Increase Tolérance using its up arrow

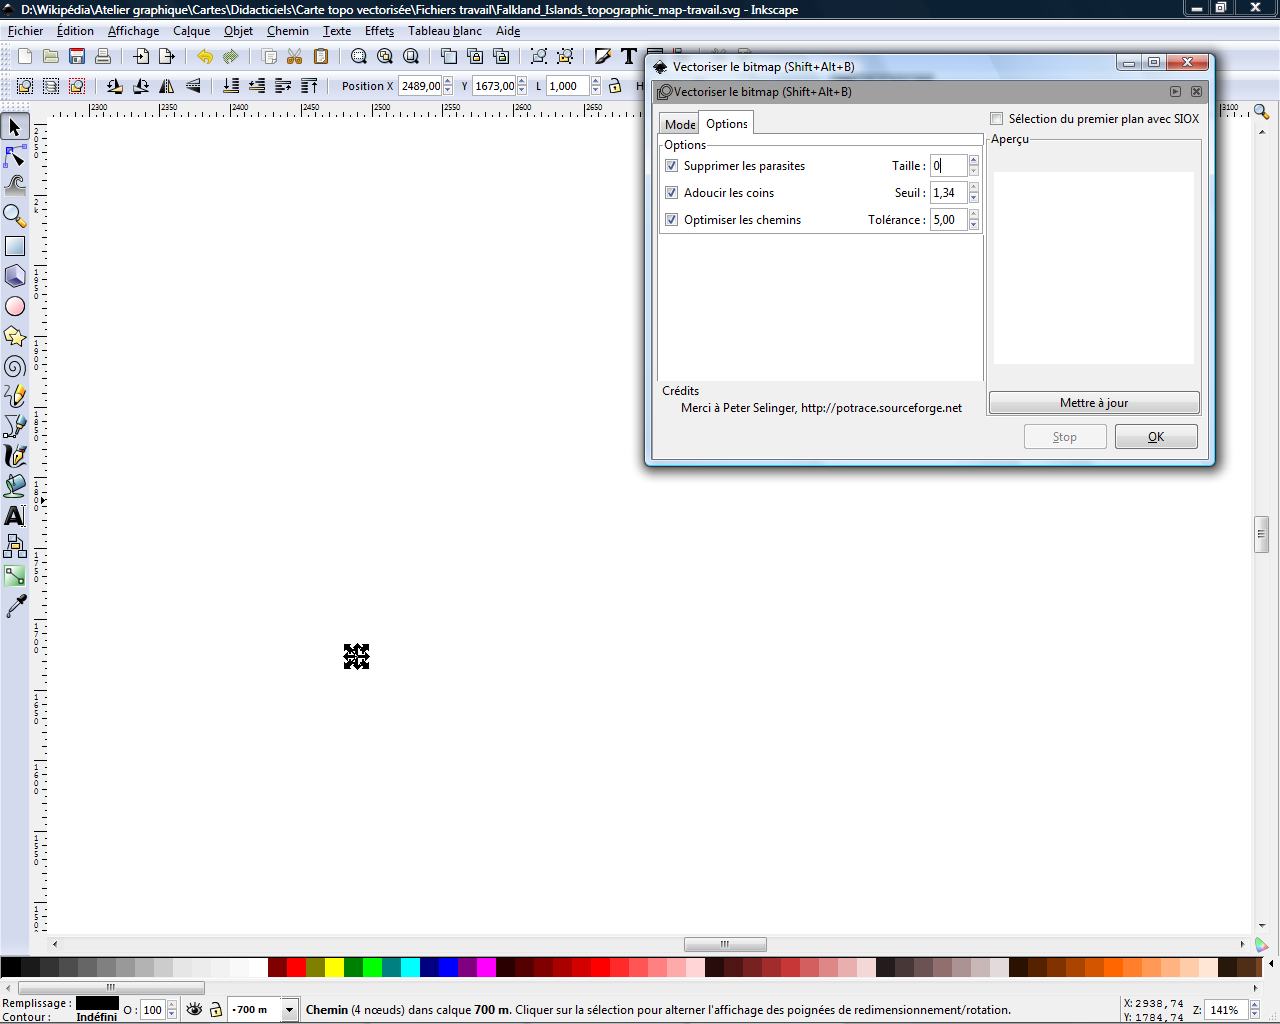pos(972,215)
